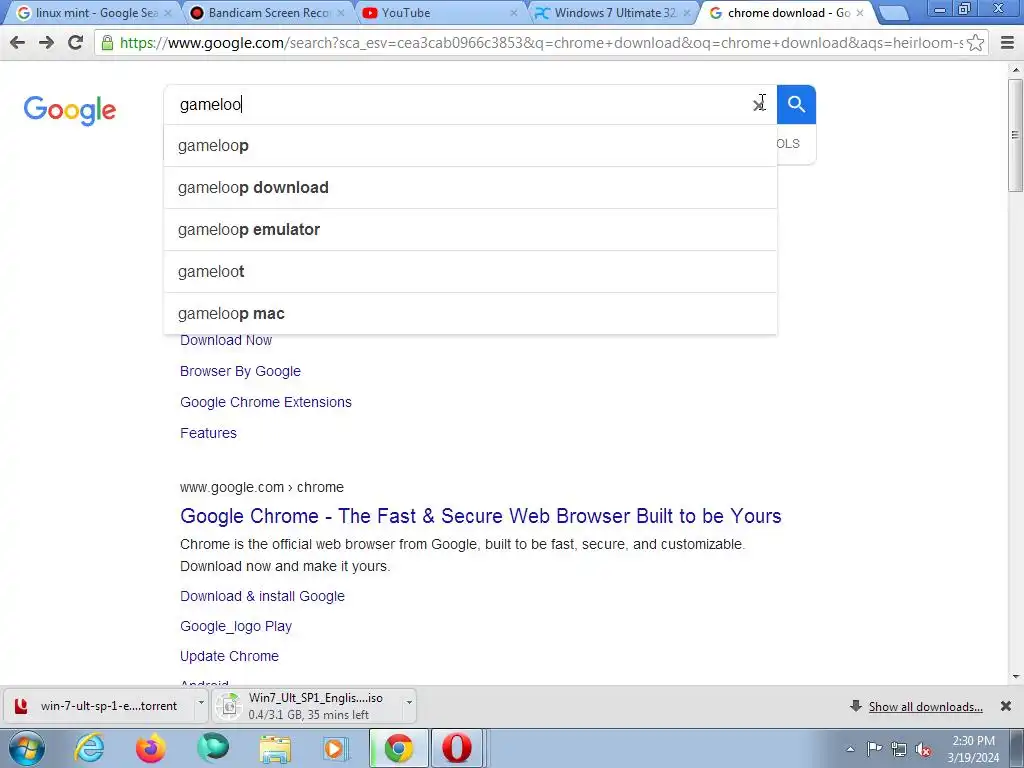This screenshot has width=1024, height=768.
Task: Open the Browser By Google link
Action: (x=240, y=371)
